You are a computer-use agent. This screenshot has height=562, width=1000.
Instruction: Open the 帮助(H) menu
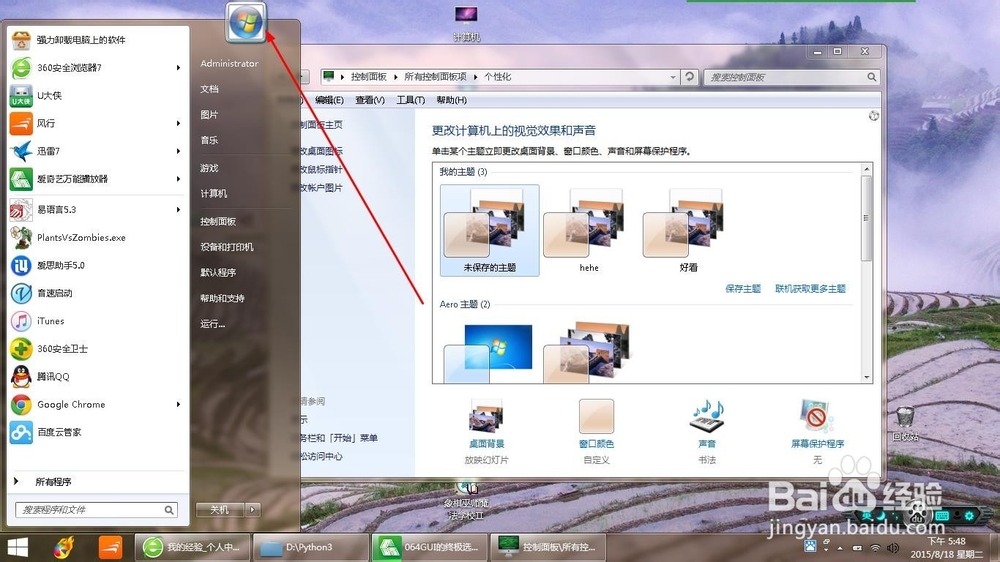click(452, 100)
